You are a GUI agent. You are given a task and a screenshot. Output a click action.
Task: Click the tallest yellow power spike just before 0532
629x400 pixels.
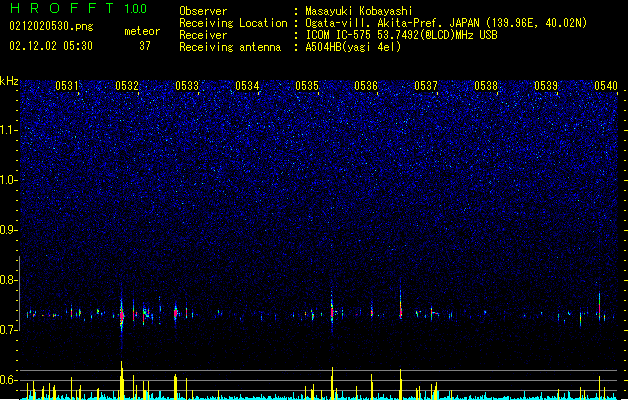[x=122, y=380]
